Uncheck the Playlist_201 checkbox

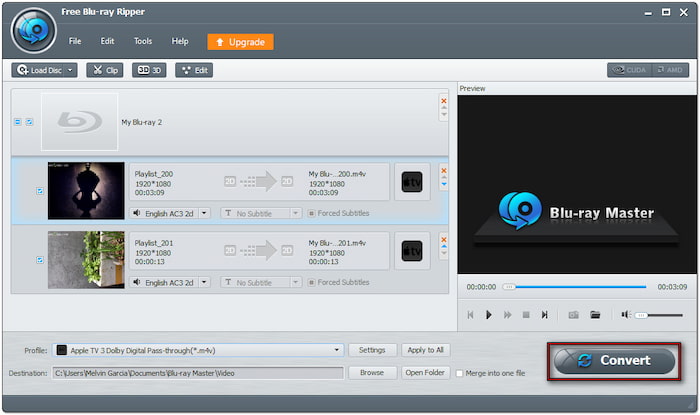click(40, 260)
